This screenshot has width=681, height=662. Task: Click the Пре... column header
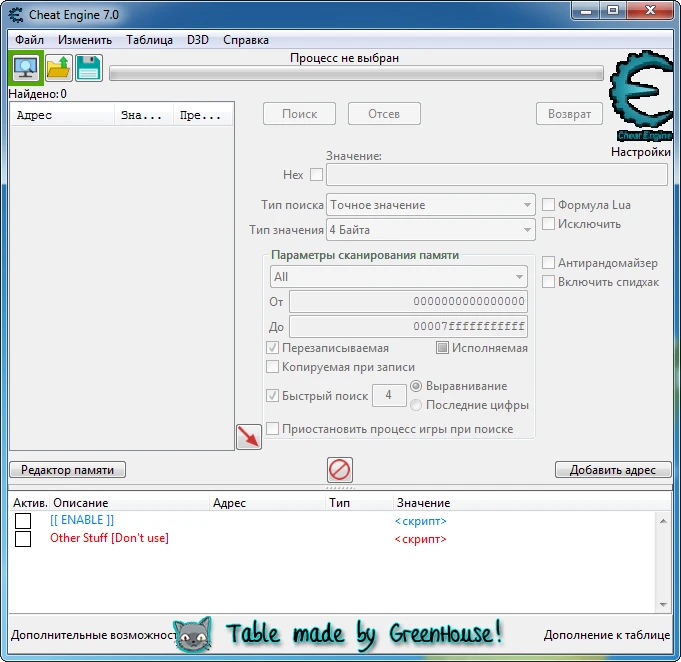click(x=203, y=116)
